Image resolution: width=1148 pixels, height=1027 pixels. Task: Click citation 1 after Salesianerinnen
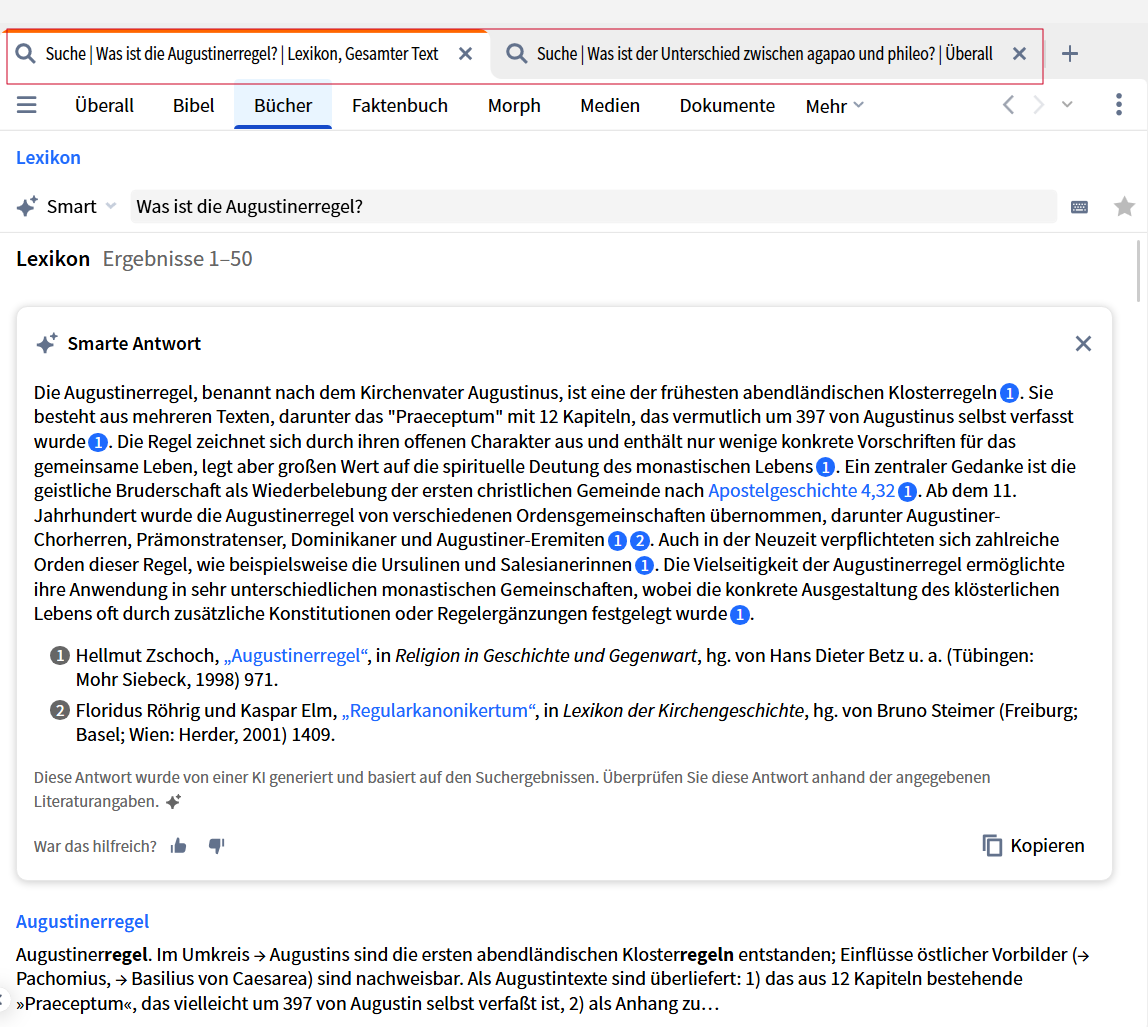(x=644, y=566)
